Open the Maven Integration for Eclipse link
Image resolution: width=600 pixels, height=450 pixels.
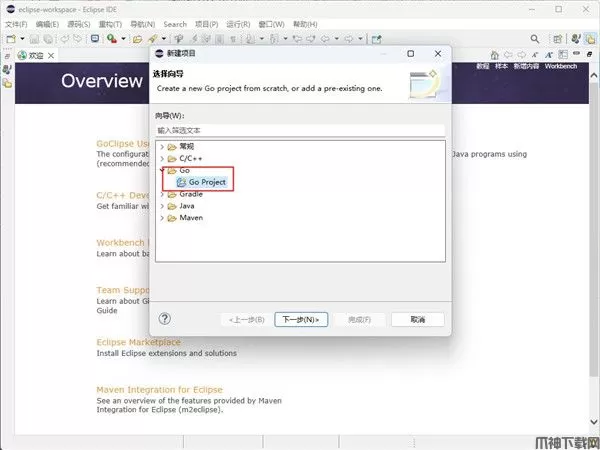(159, 389)
